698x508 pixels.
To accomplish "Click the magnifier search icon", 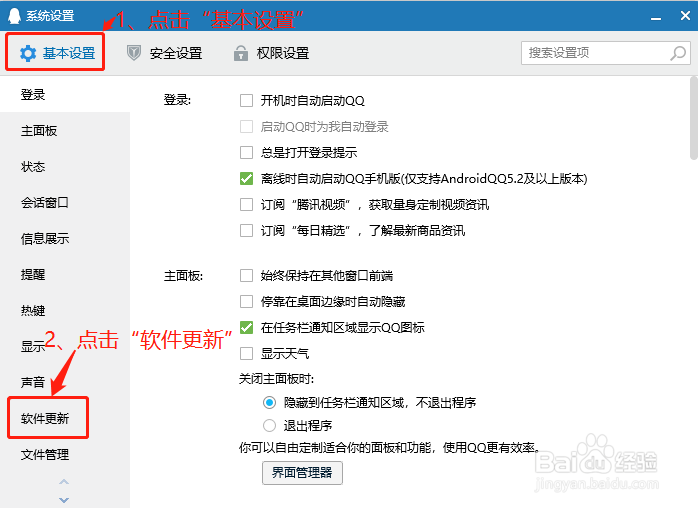I will point(678,53).
